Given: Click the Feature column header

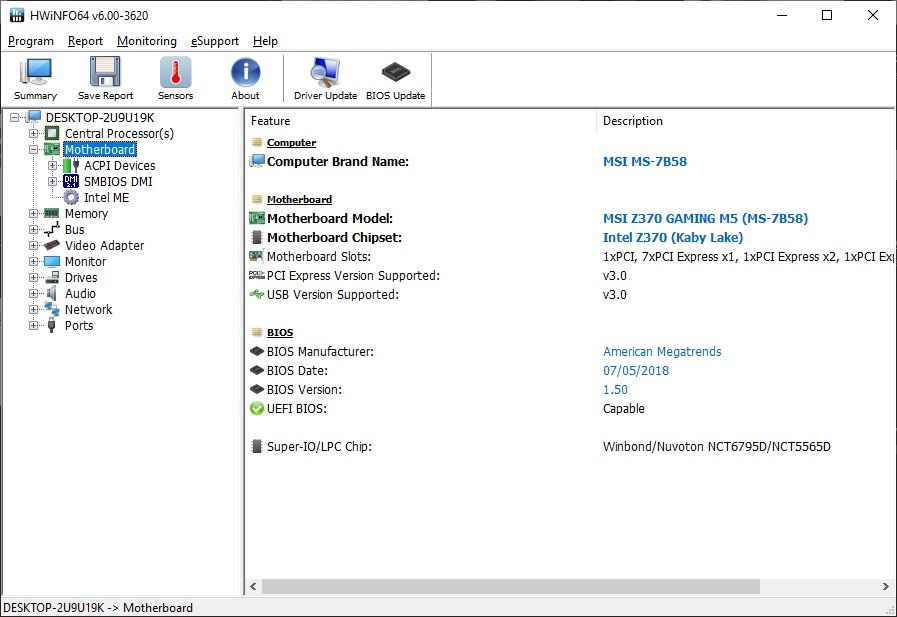Looking at the screenshot, I should tap(421, 121).
